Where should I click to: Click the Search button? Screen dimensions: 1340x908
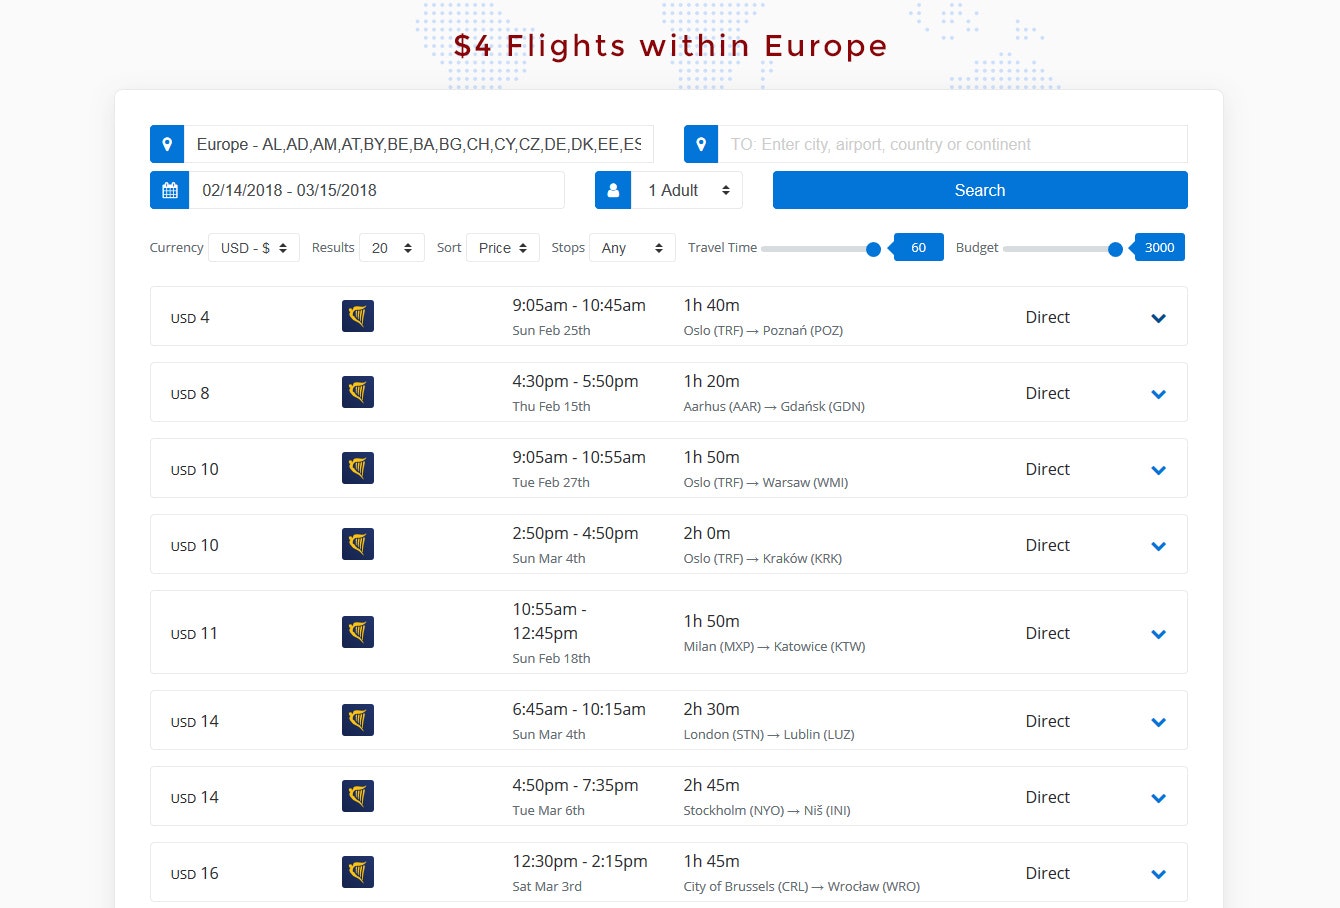[979, 189]
